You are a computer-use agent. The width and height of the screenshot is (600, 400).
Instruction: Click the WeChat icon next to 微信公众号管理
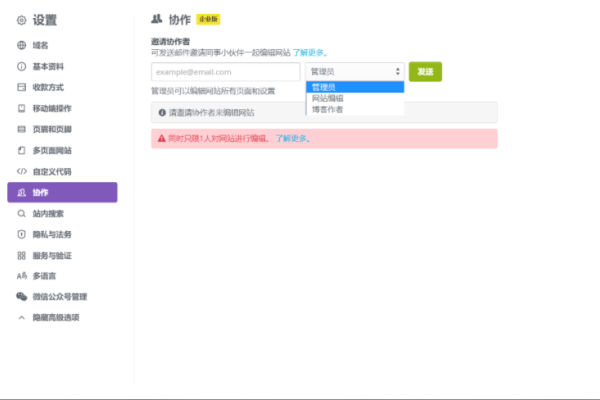[x=21, y=297]
